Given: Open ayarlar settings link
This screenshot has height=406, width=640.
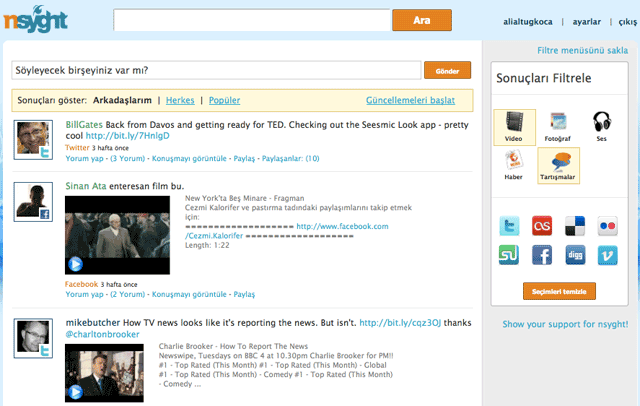Looking at the screenshot, I should [x=587, y=22].
